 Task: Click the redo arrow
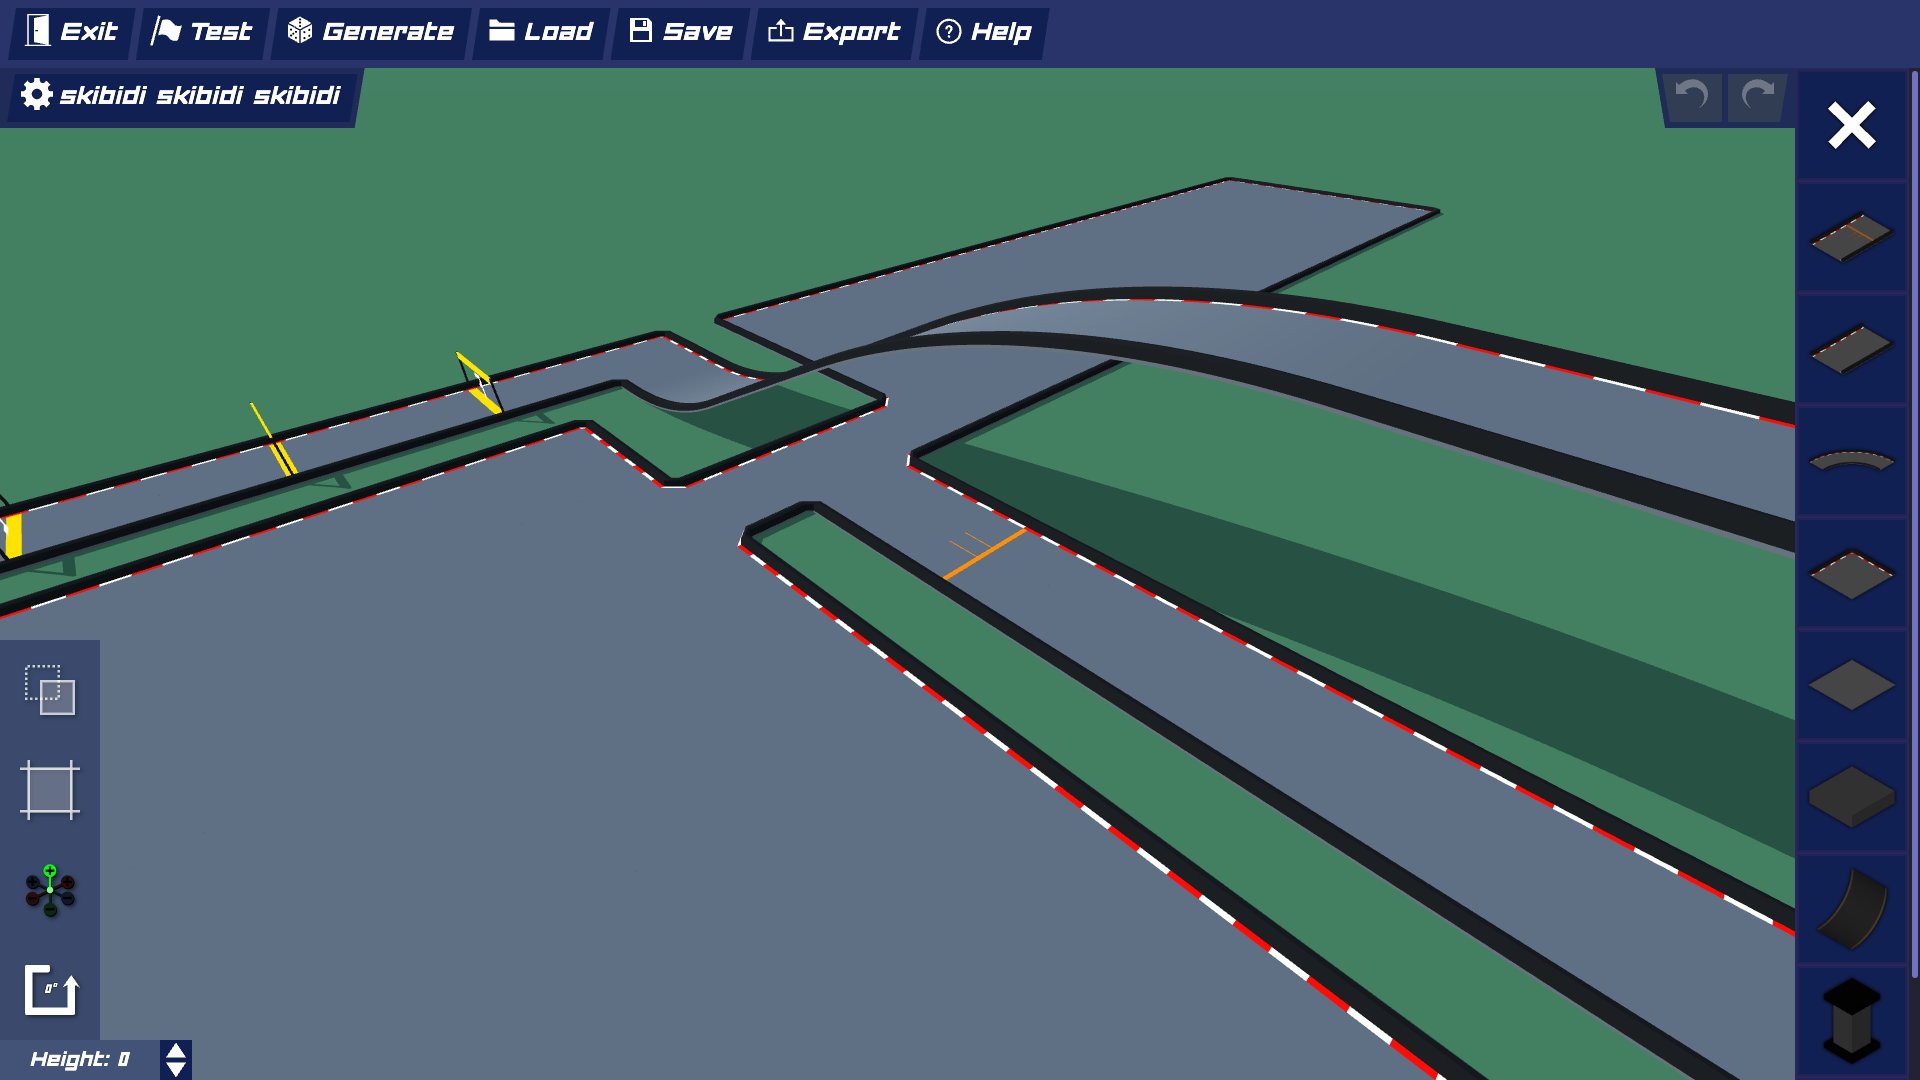click(1757, 96)
